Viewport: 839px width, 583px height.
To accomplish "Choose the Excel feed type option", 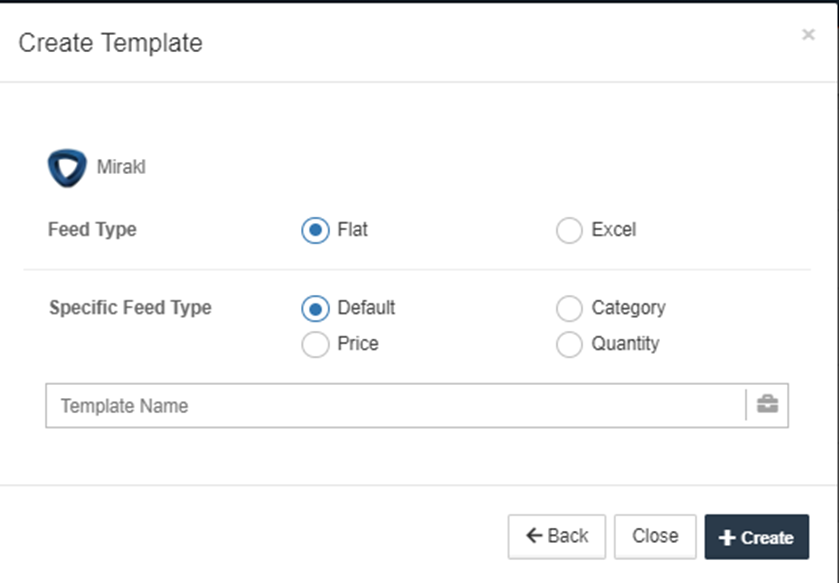I will pyautogui.click(x=569, y=230).
